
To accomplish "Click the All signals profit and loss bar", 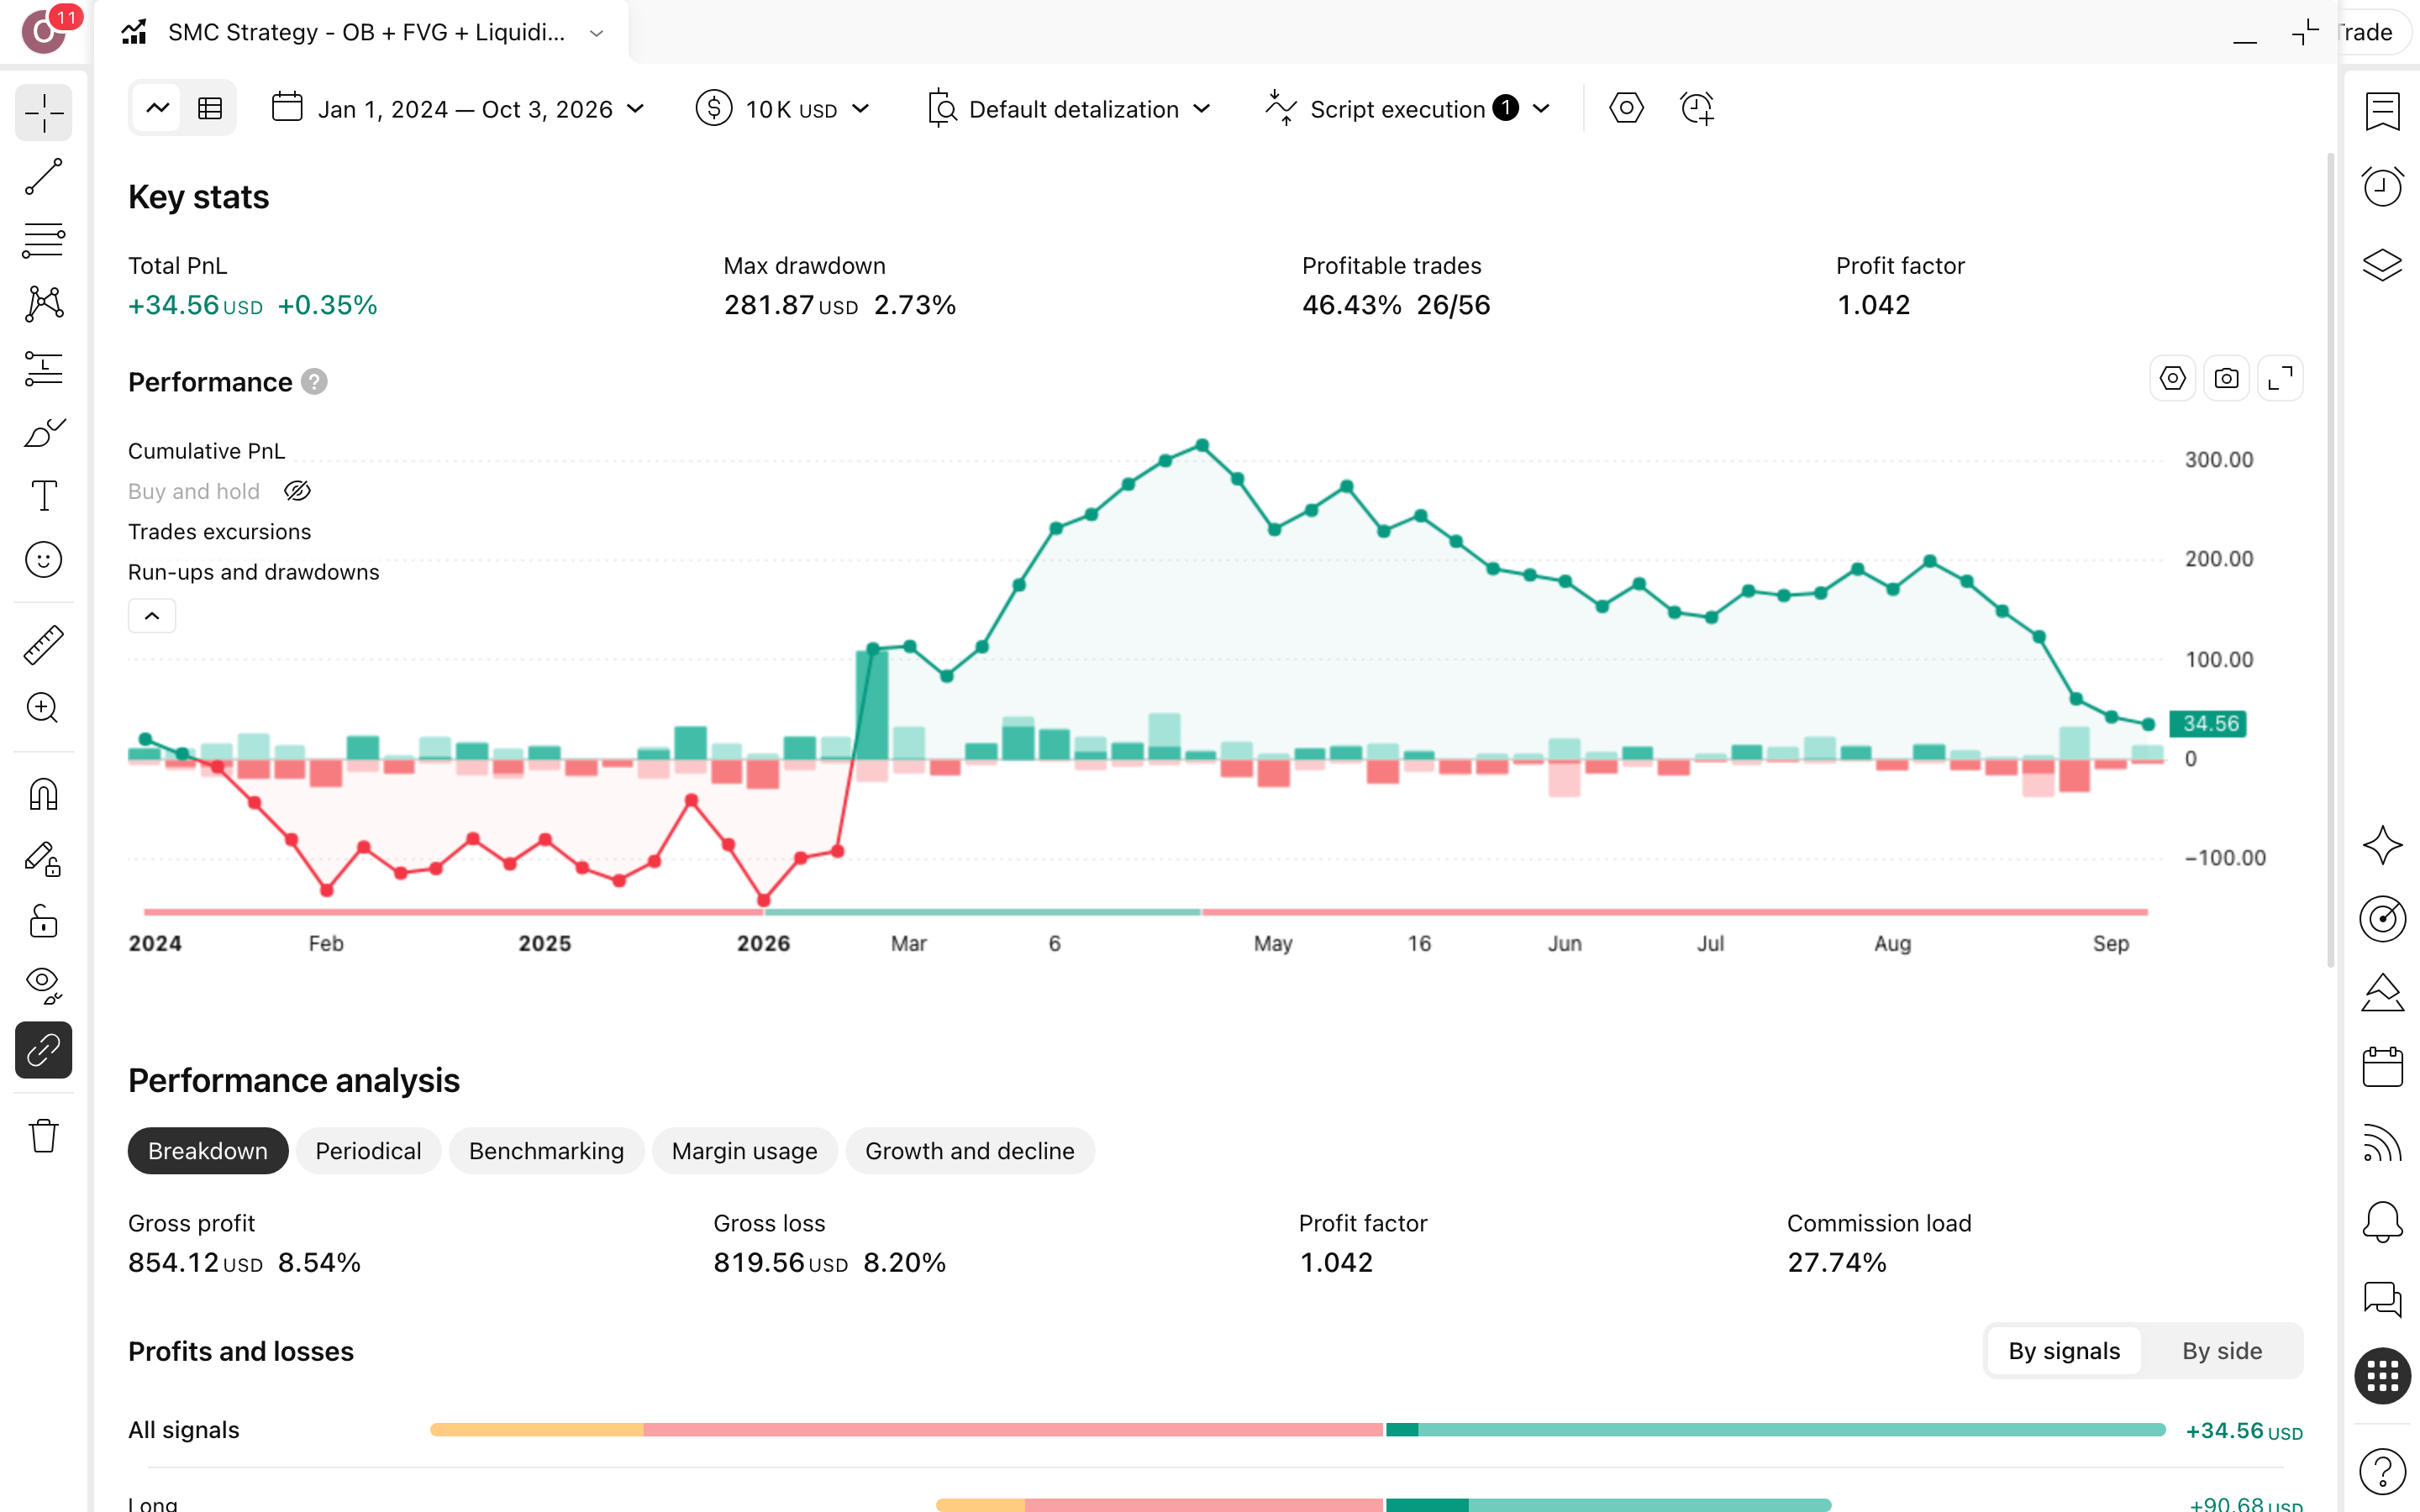I will point(1297,1430).
